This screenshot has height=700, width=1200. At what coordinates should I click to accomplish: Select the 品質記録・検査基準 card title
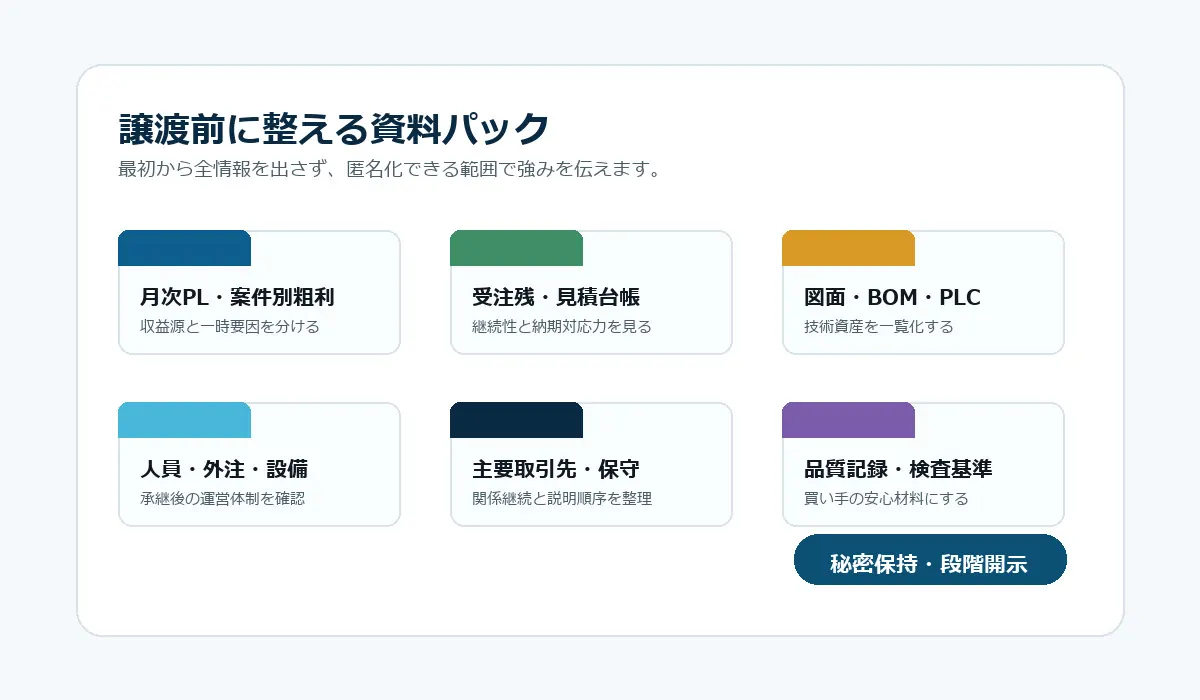(x=898, y=469)
